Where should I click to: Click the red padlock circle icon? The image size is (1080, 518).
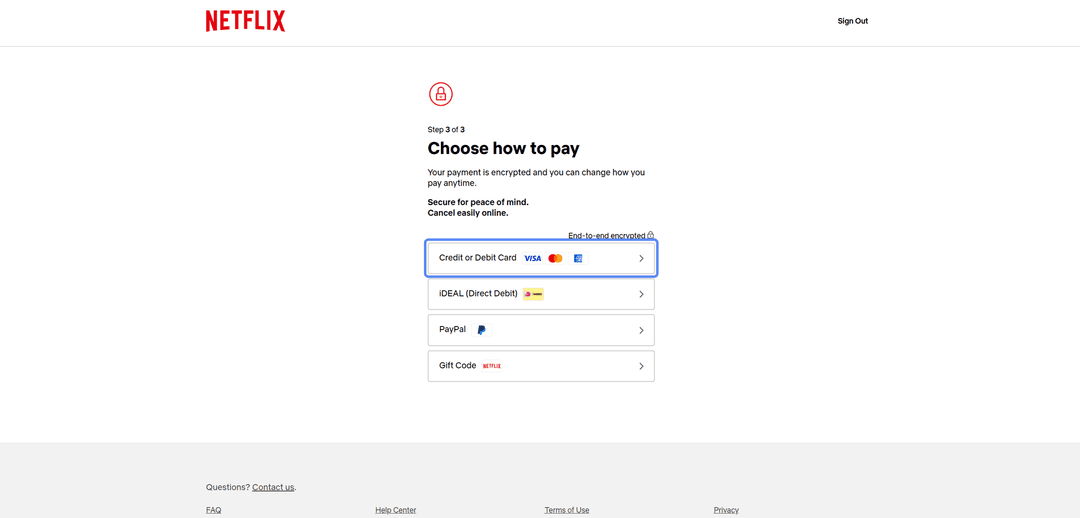(x=441, y=94)
